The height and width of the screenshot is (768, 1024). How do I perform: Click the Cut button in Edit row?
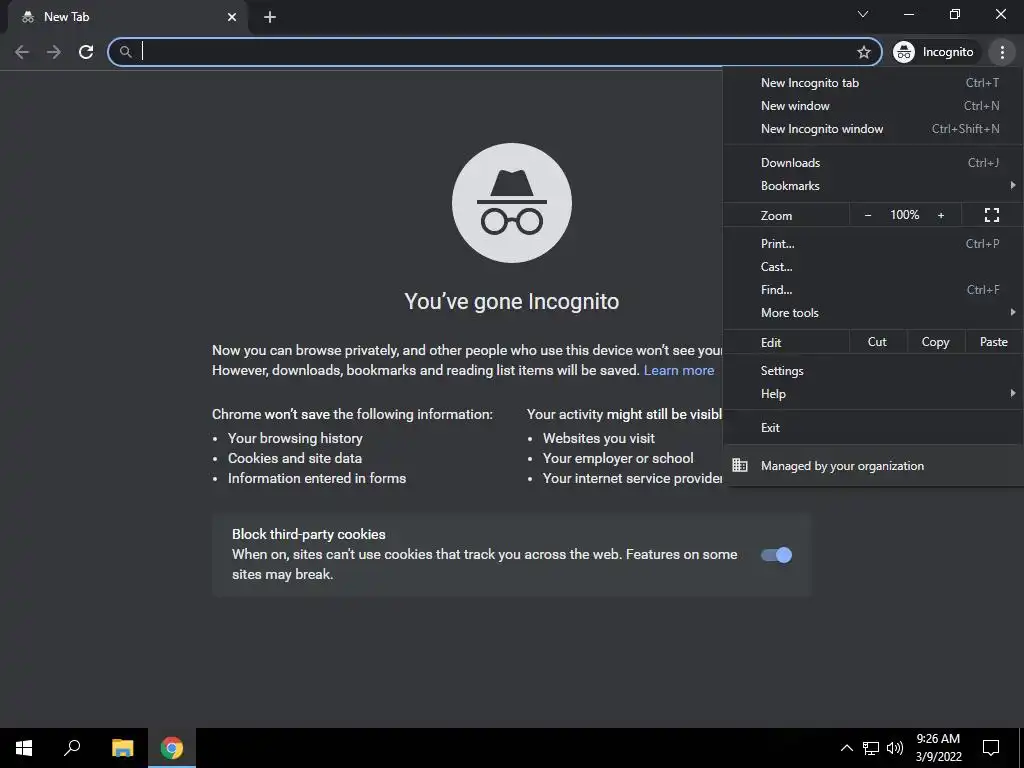click(877, 342)
